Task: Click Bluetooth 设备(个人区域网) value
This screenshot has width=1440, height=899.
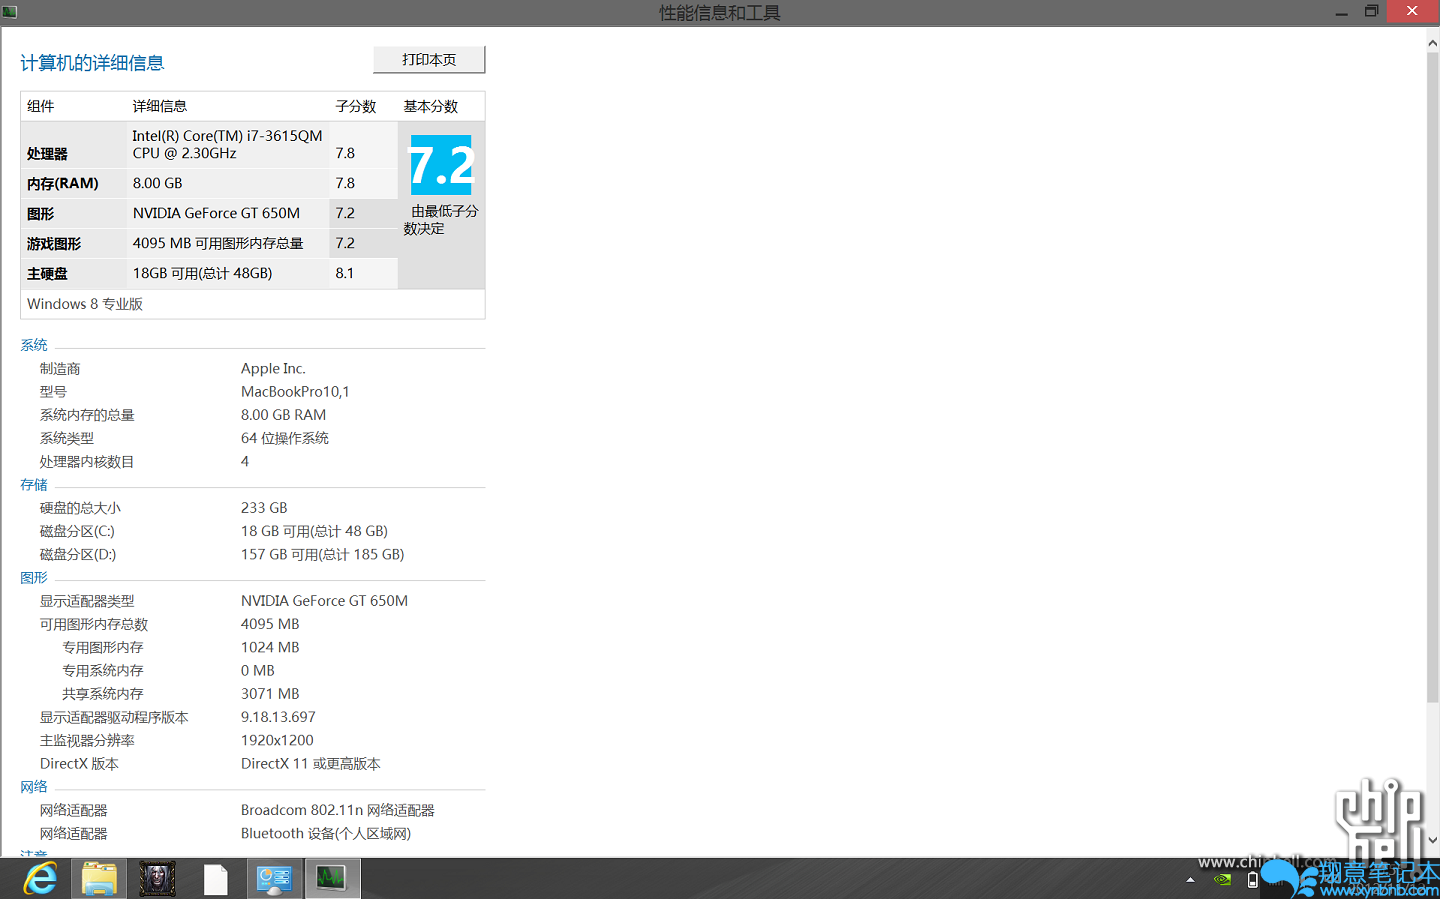Action: pos(326,833)
